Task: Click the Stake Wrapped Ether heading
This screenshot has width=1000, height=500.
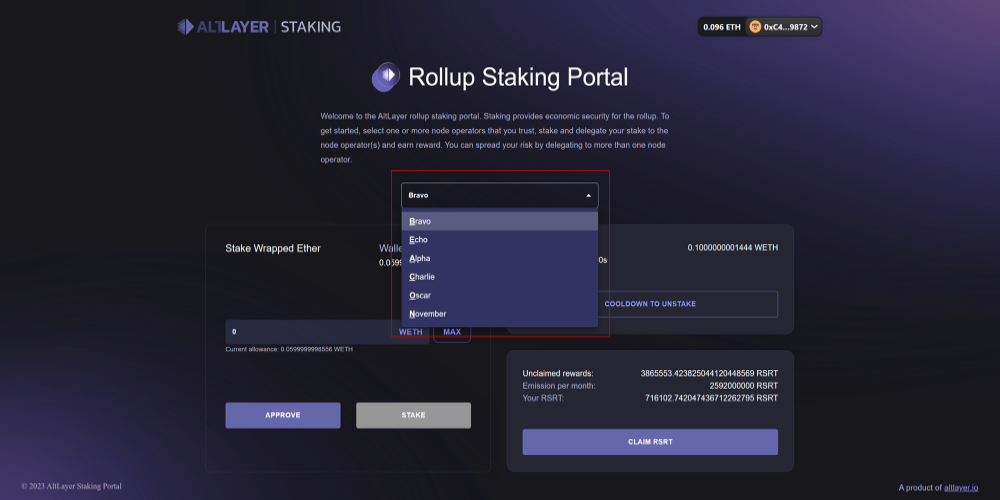Action: coord(273,248)
